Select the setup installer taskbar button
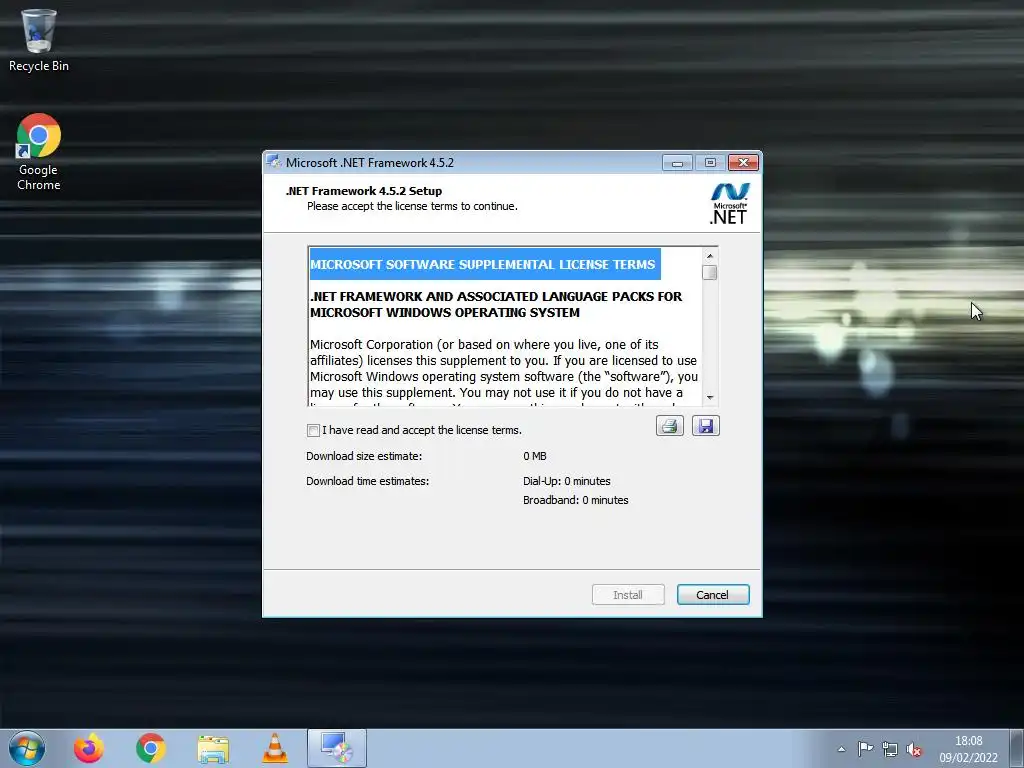The width and height of the screenshot is (1024, 768). coord(337,748)
